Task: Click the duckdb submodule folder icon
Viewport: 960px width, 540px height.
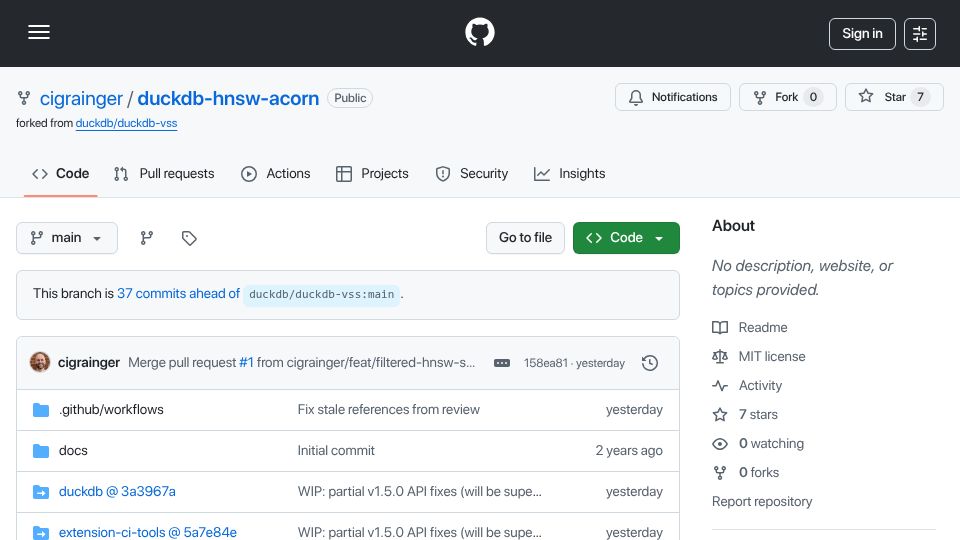Action: 40,492
